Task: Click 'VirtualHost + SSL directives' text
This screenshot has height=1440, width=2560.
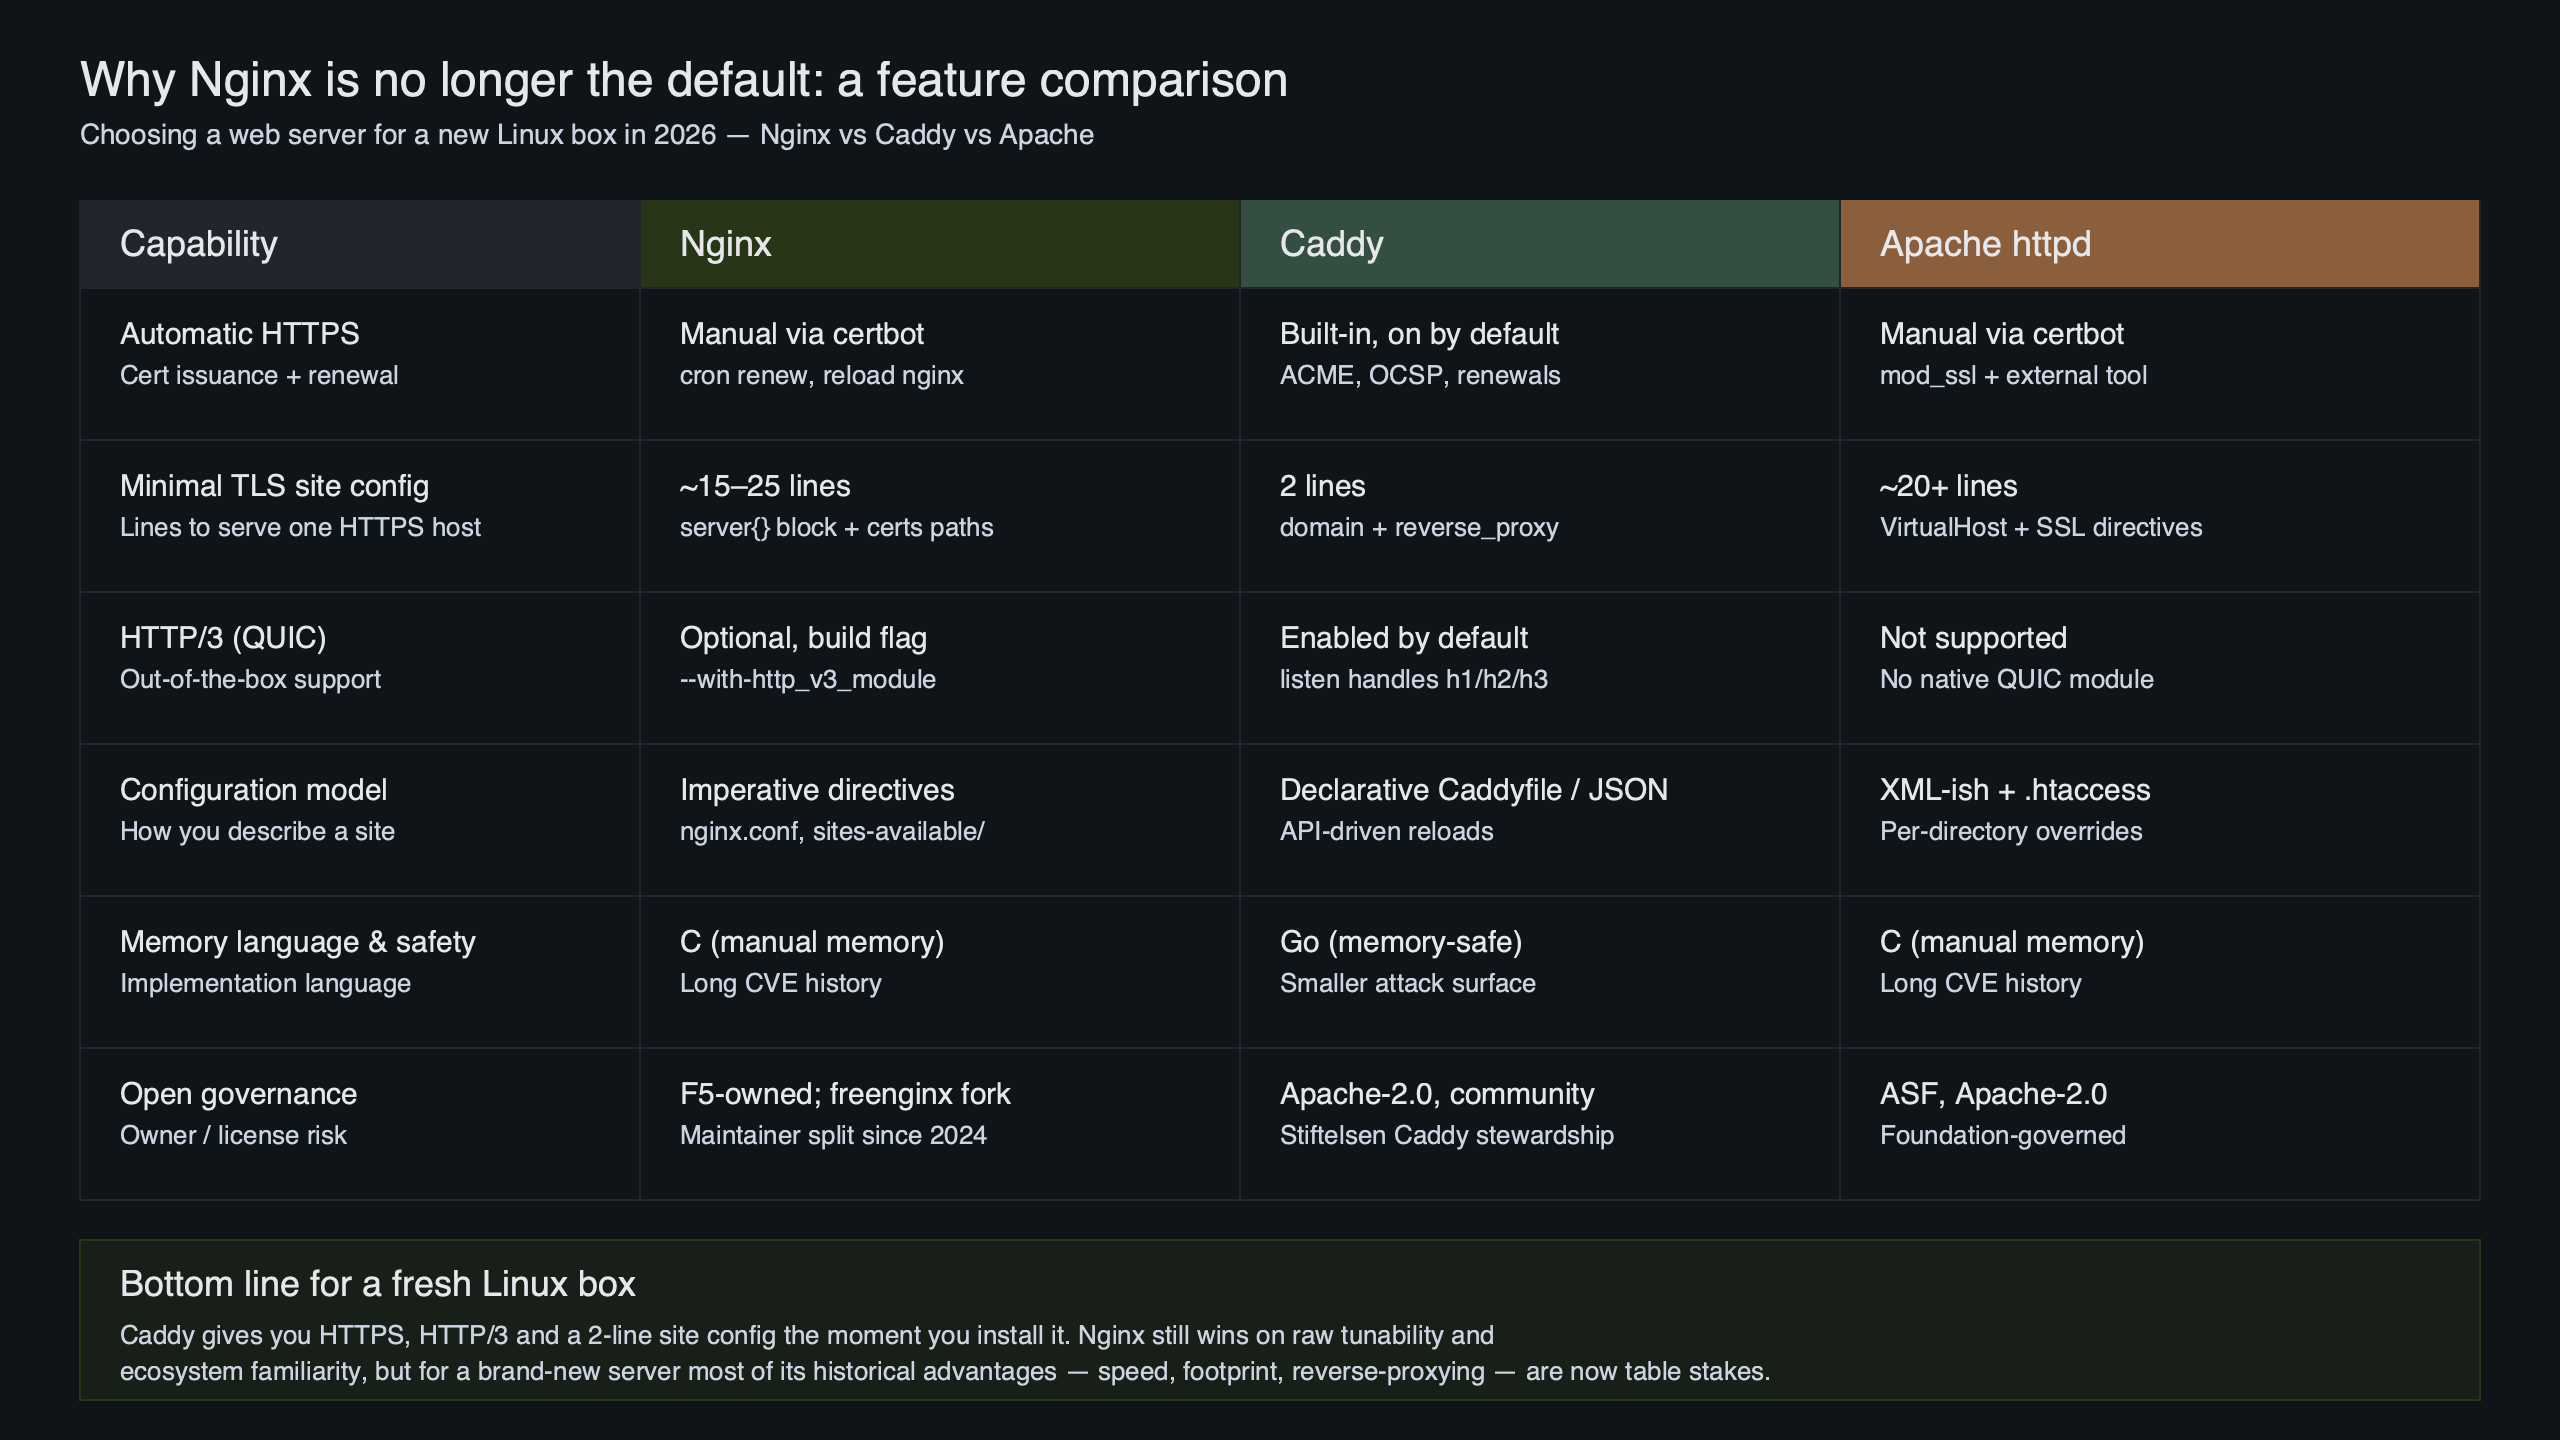Action: (x=2041, y=528)
